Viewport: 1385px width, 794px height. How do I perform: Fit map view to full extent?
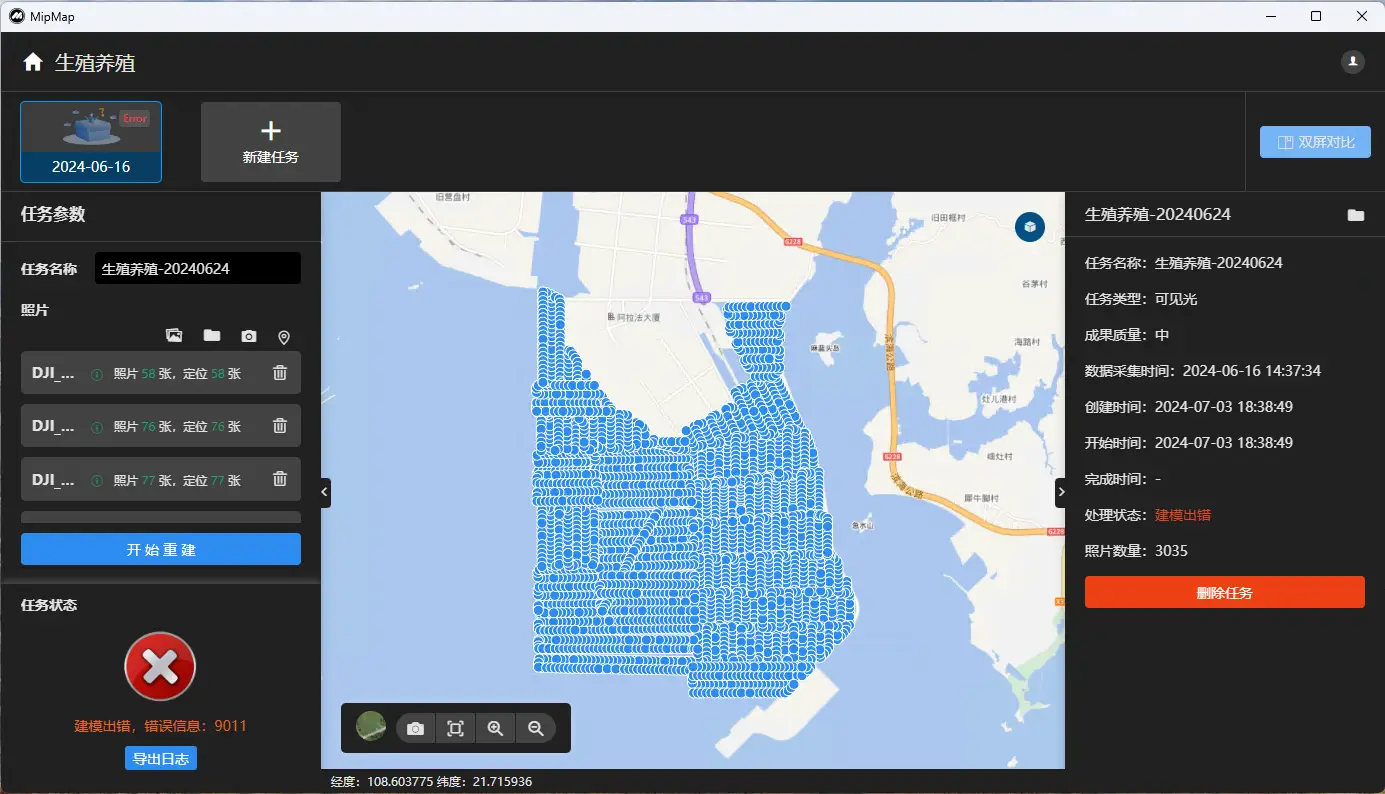click(x=455, y=729)
